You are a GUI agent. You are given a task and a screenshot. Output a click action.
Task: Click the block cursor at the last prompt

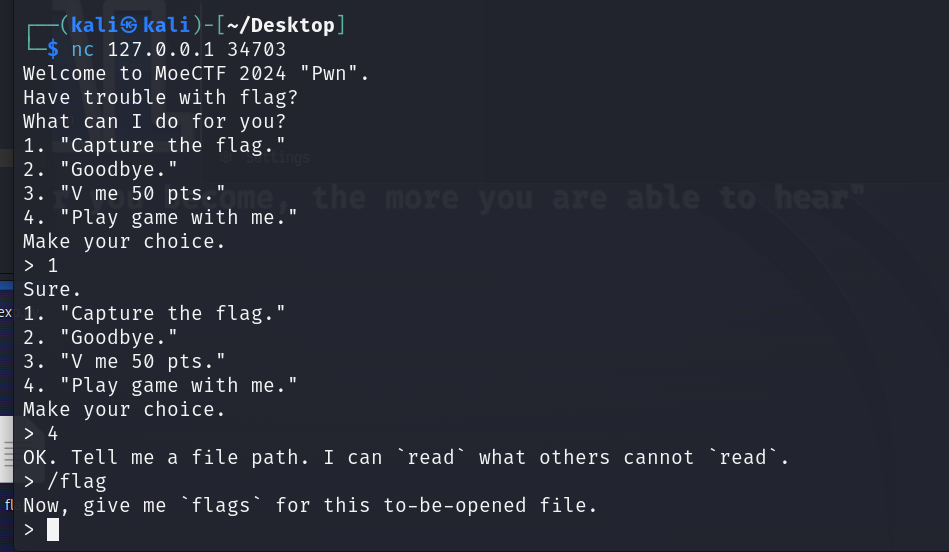pyautogui.click(x=53, y=530)
